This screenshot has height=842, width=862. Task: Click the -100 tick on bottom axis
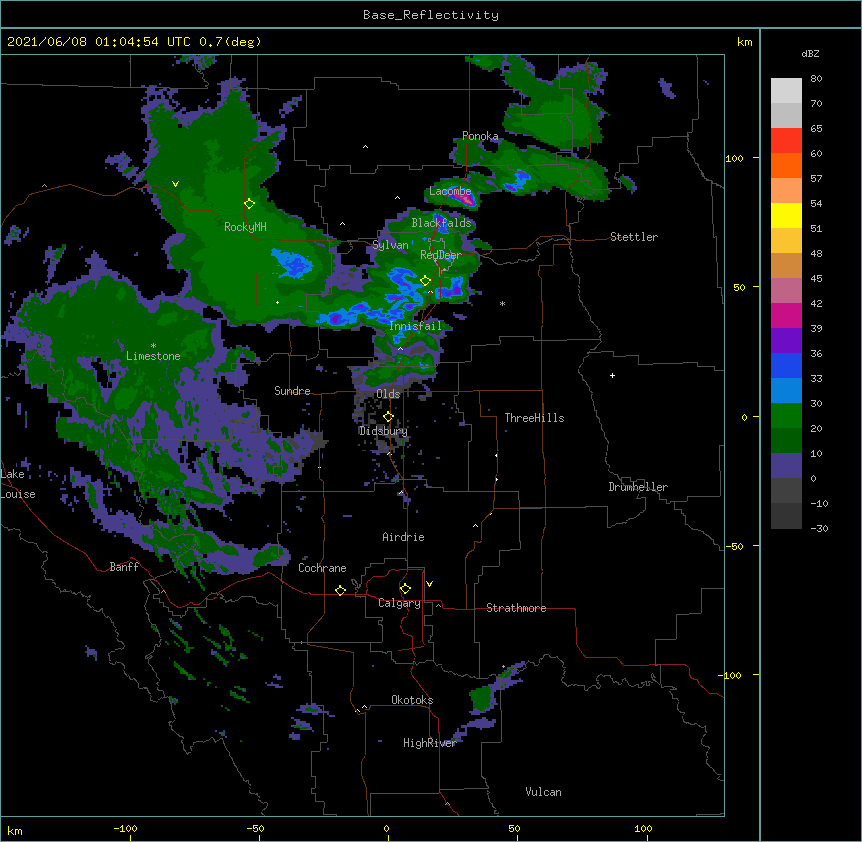(x=125, y=829)
